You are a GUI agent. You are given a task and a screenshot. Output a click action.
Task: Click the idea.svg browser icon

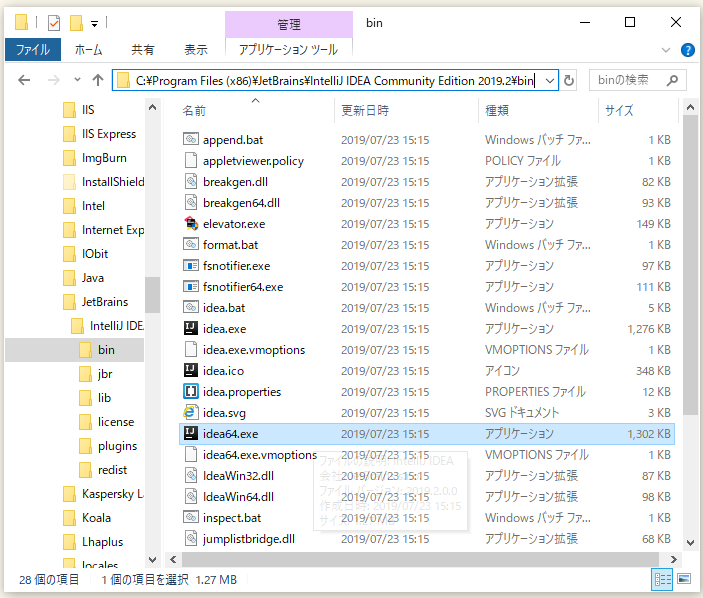191,412
